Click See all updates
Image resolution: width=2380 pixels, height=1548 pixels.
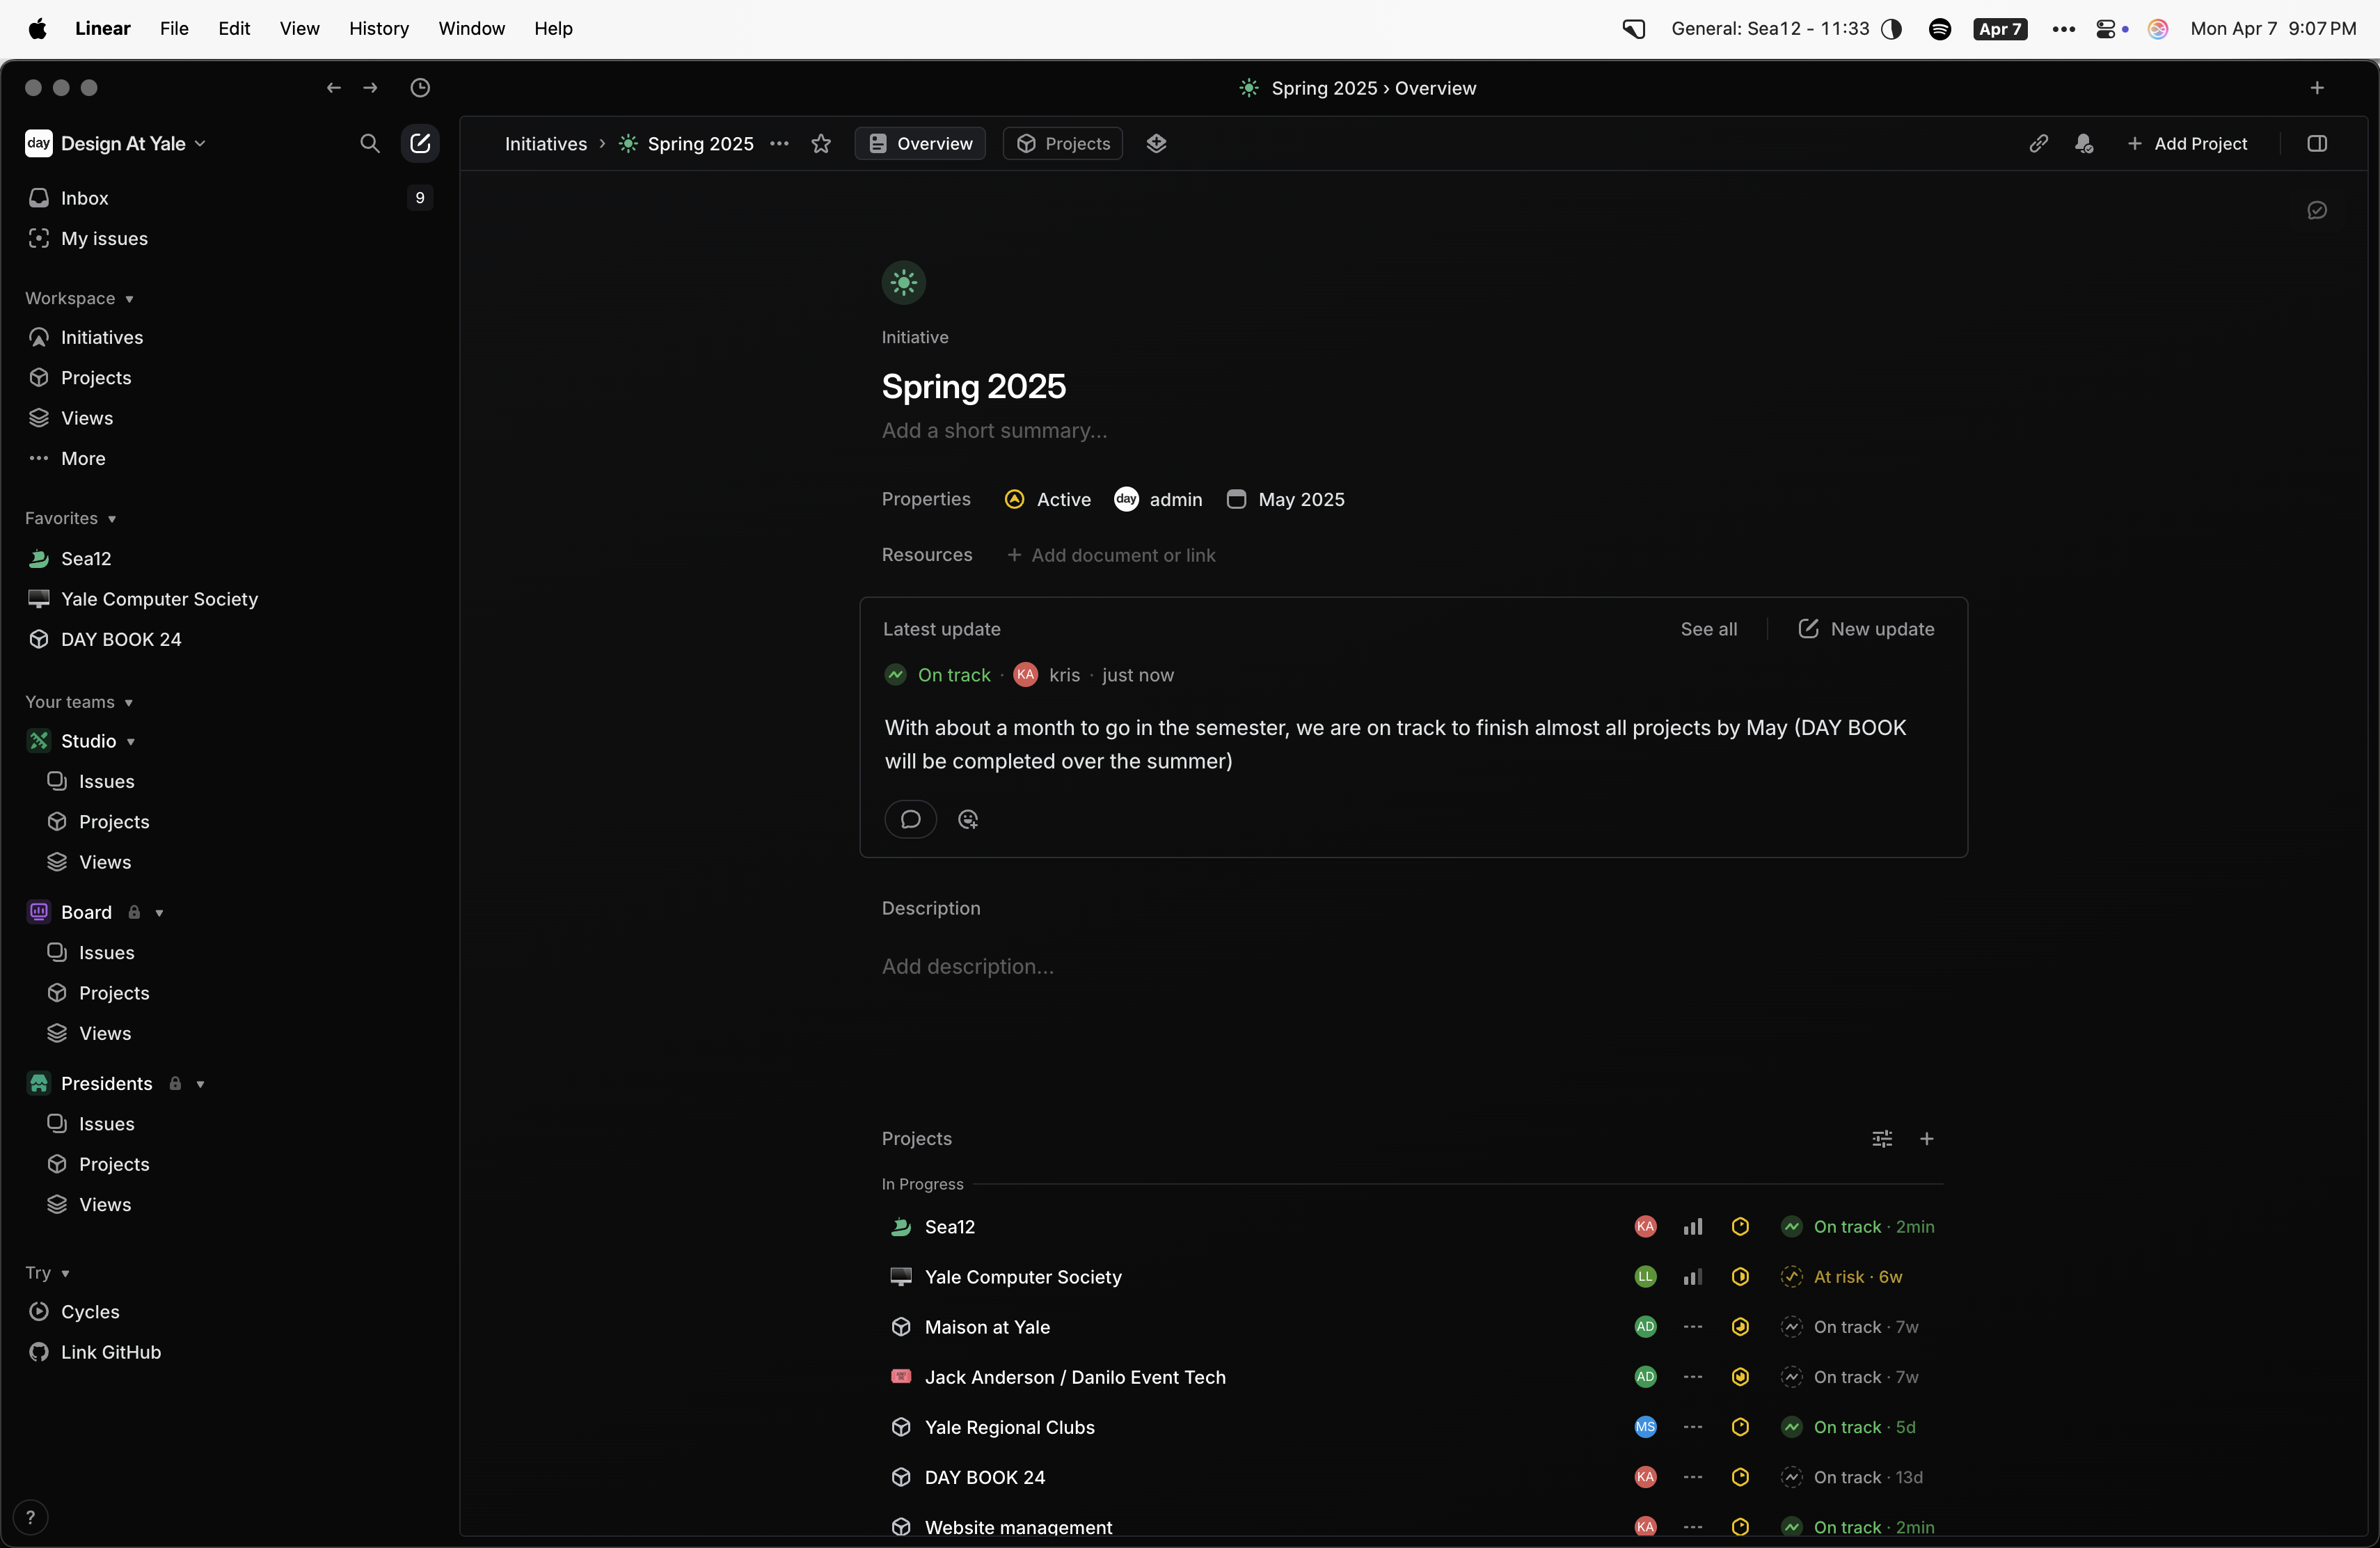coord(1709,628)
